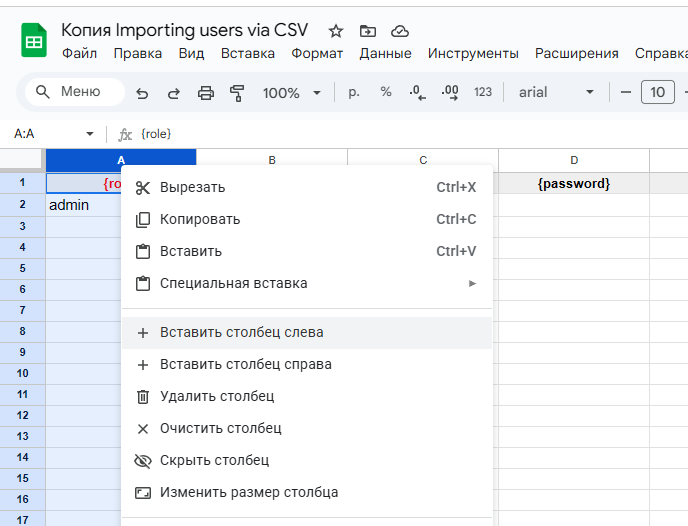This screenshot has width=688, height=526.
Task: Format as percent button
Action: click(386, 93)
